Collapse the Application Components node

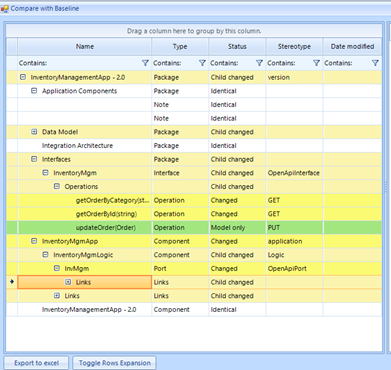point(34,91)
